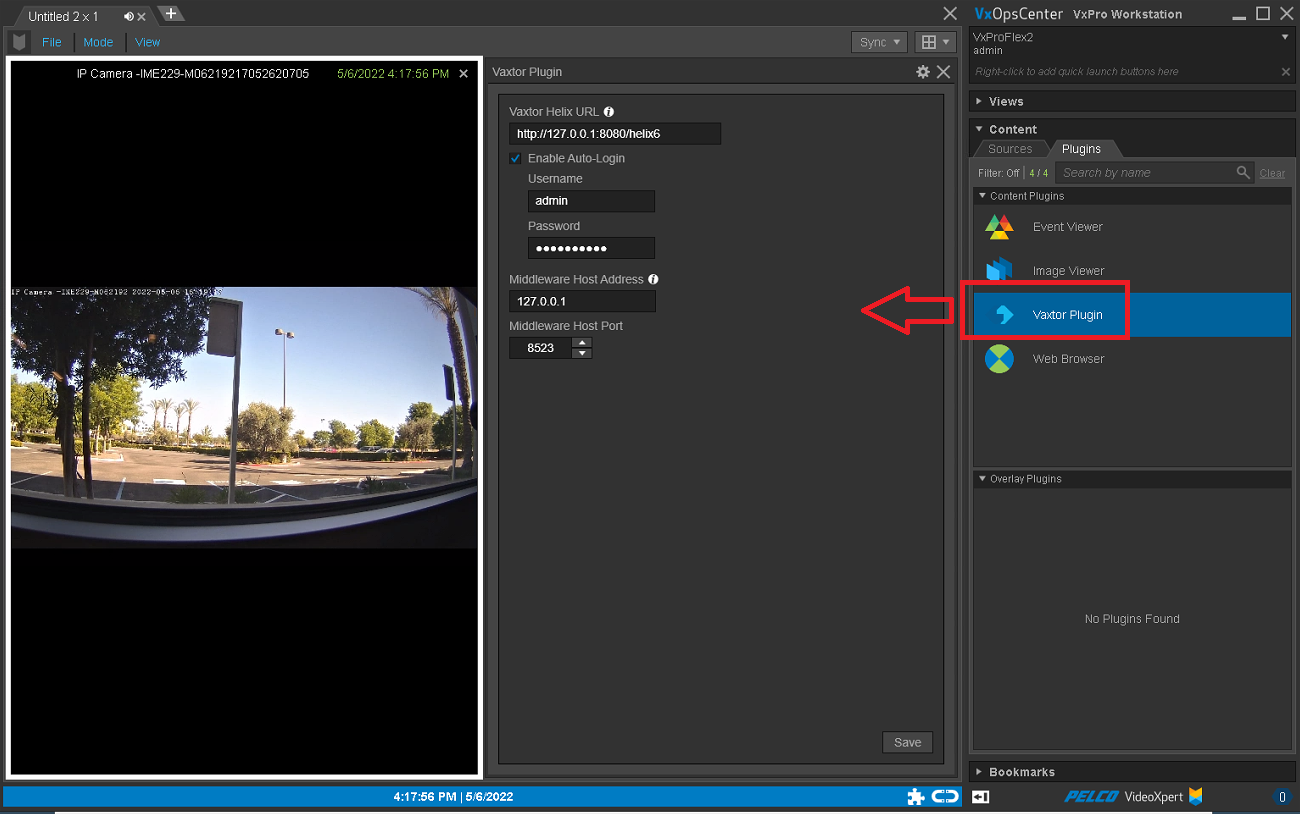This screenshot has width=1300, height=814.
Task: Open the layout grid dropdown
Action: pos(934,42)
